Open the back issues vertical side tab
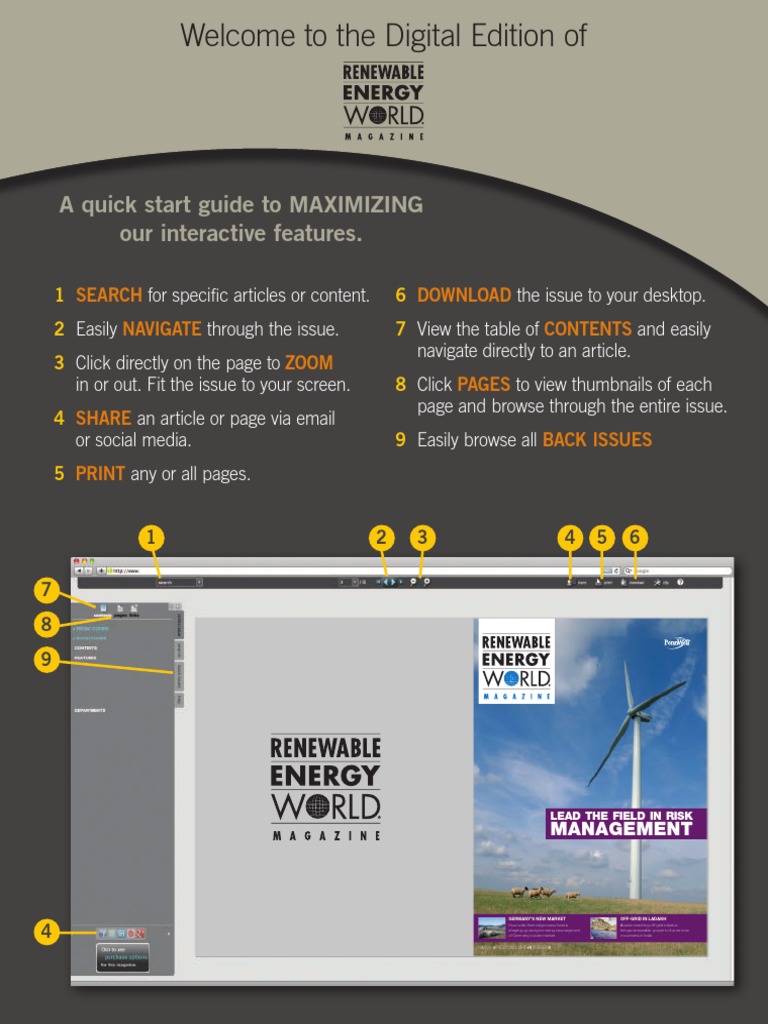 179,676
